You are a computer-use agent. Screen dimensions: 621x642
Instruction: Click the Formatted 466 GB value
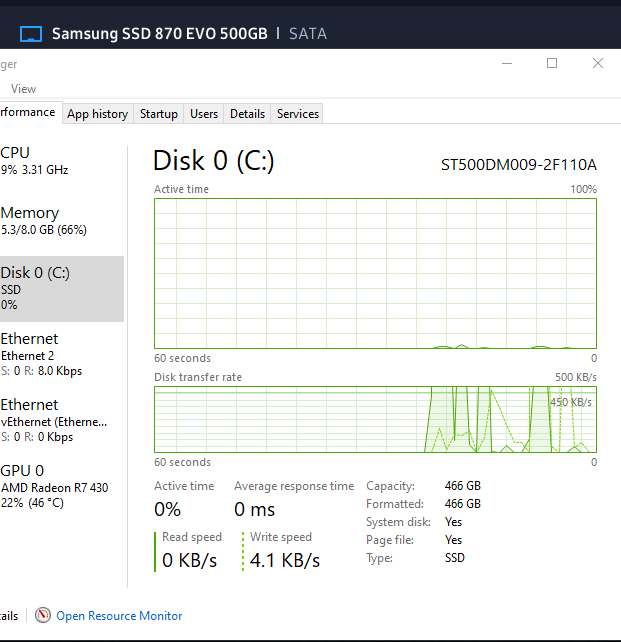463,504
